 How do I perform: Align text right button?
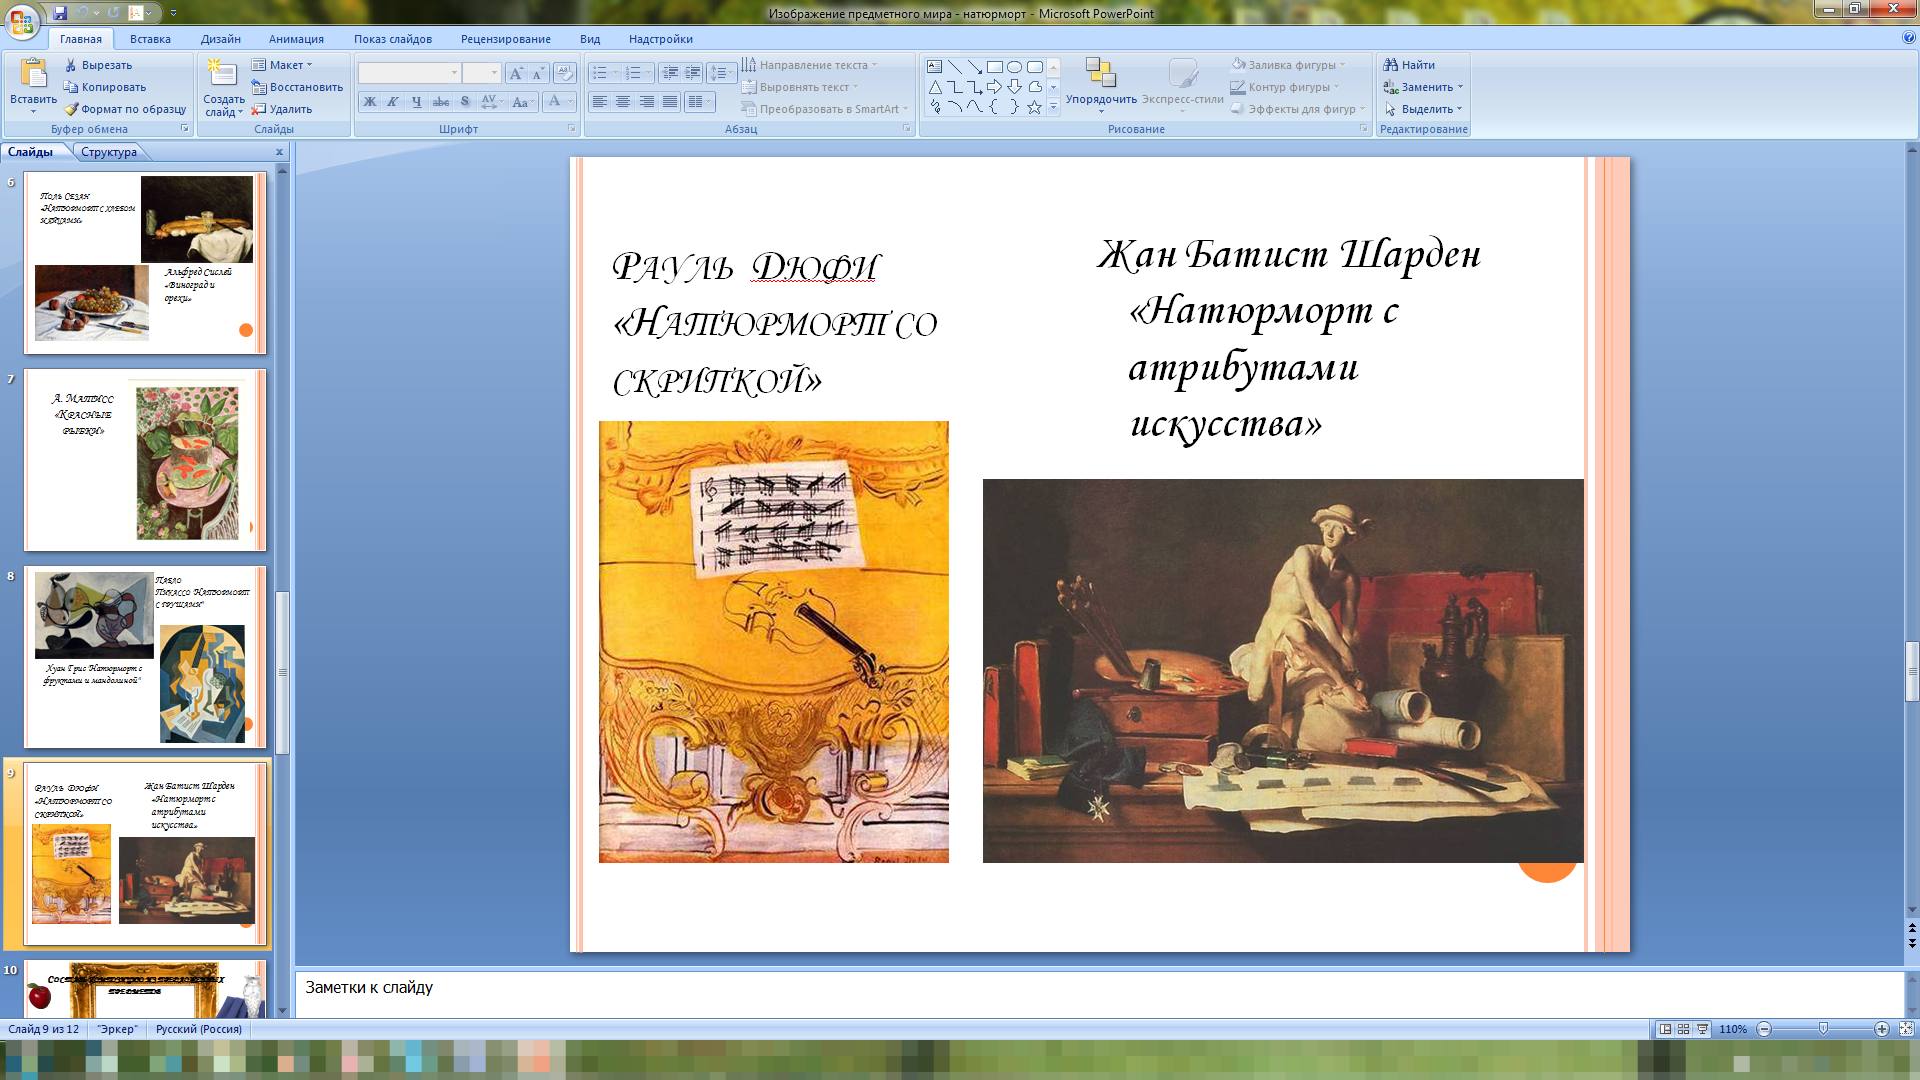(647, 101)
